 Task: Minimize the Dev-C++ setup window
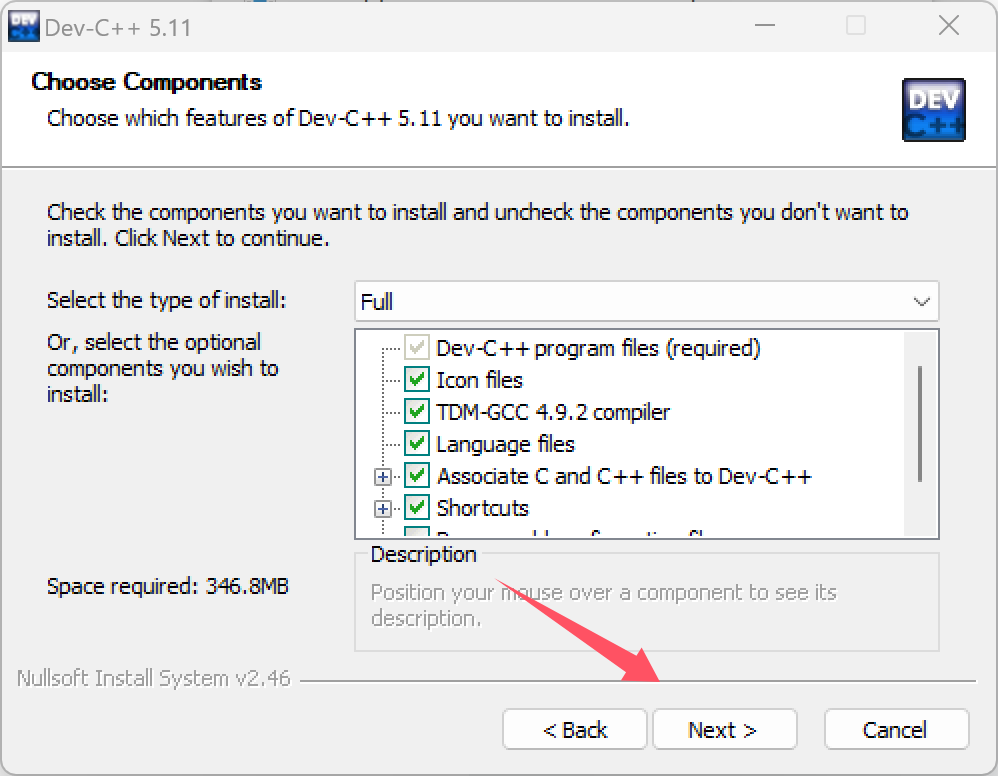(764, 25)
